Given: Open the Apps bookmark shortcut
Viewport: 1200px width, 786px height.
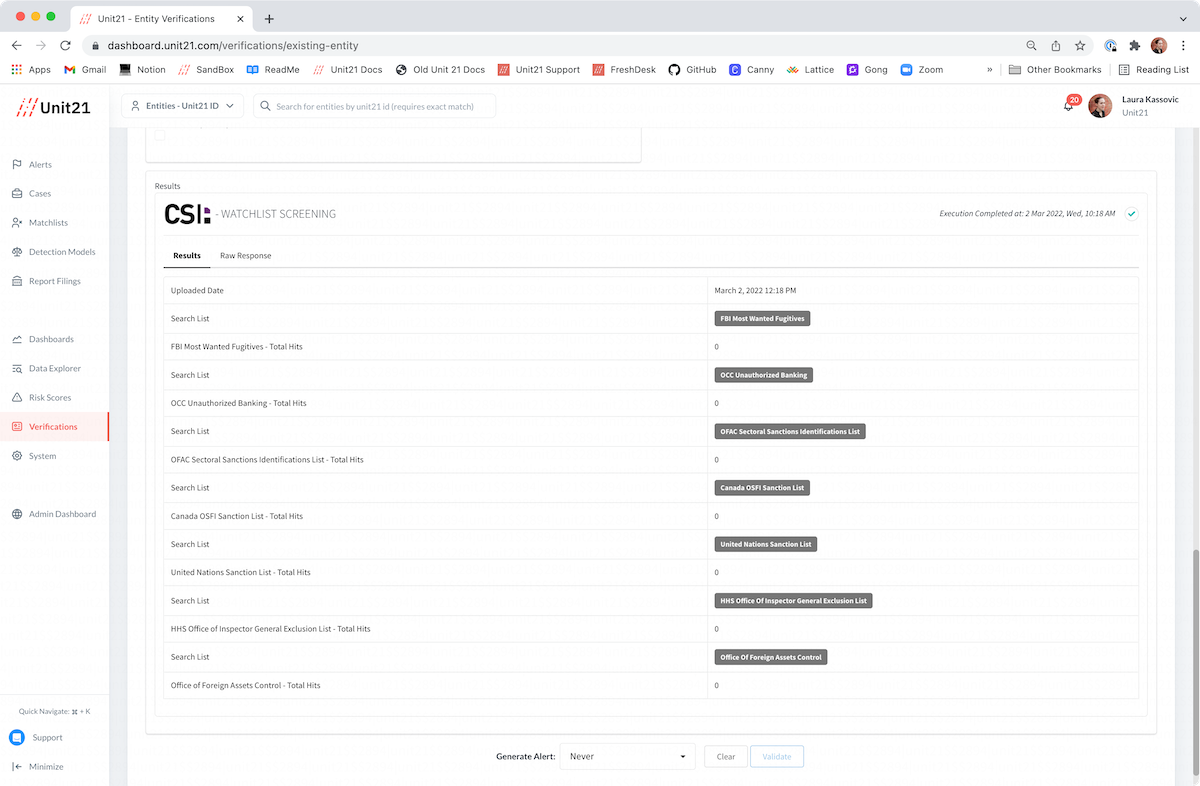Looking at the screenshot, I should click(31, 70).
